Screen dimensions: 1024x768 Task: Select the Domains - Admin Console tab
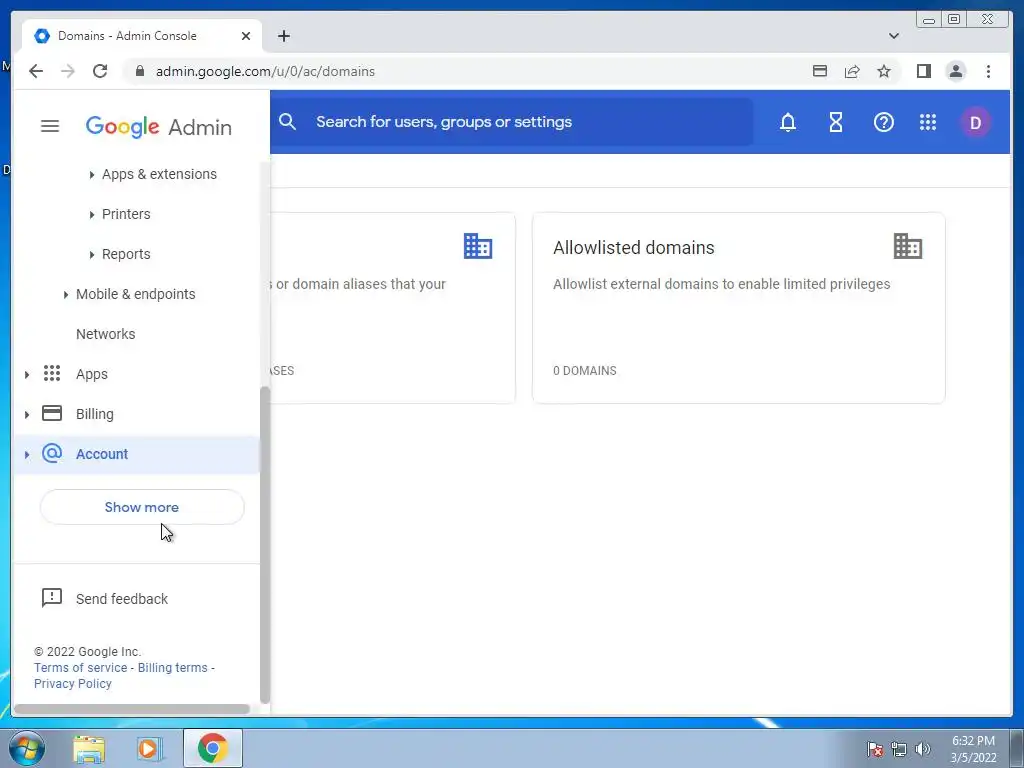click(142, 36)
